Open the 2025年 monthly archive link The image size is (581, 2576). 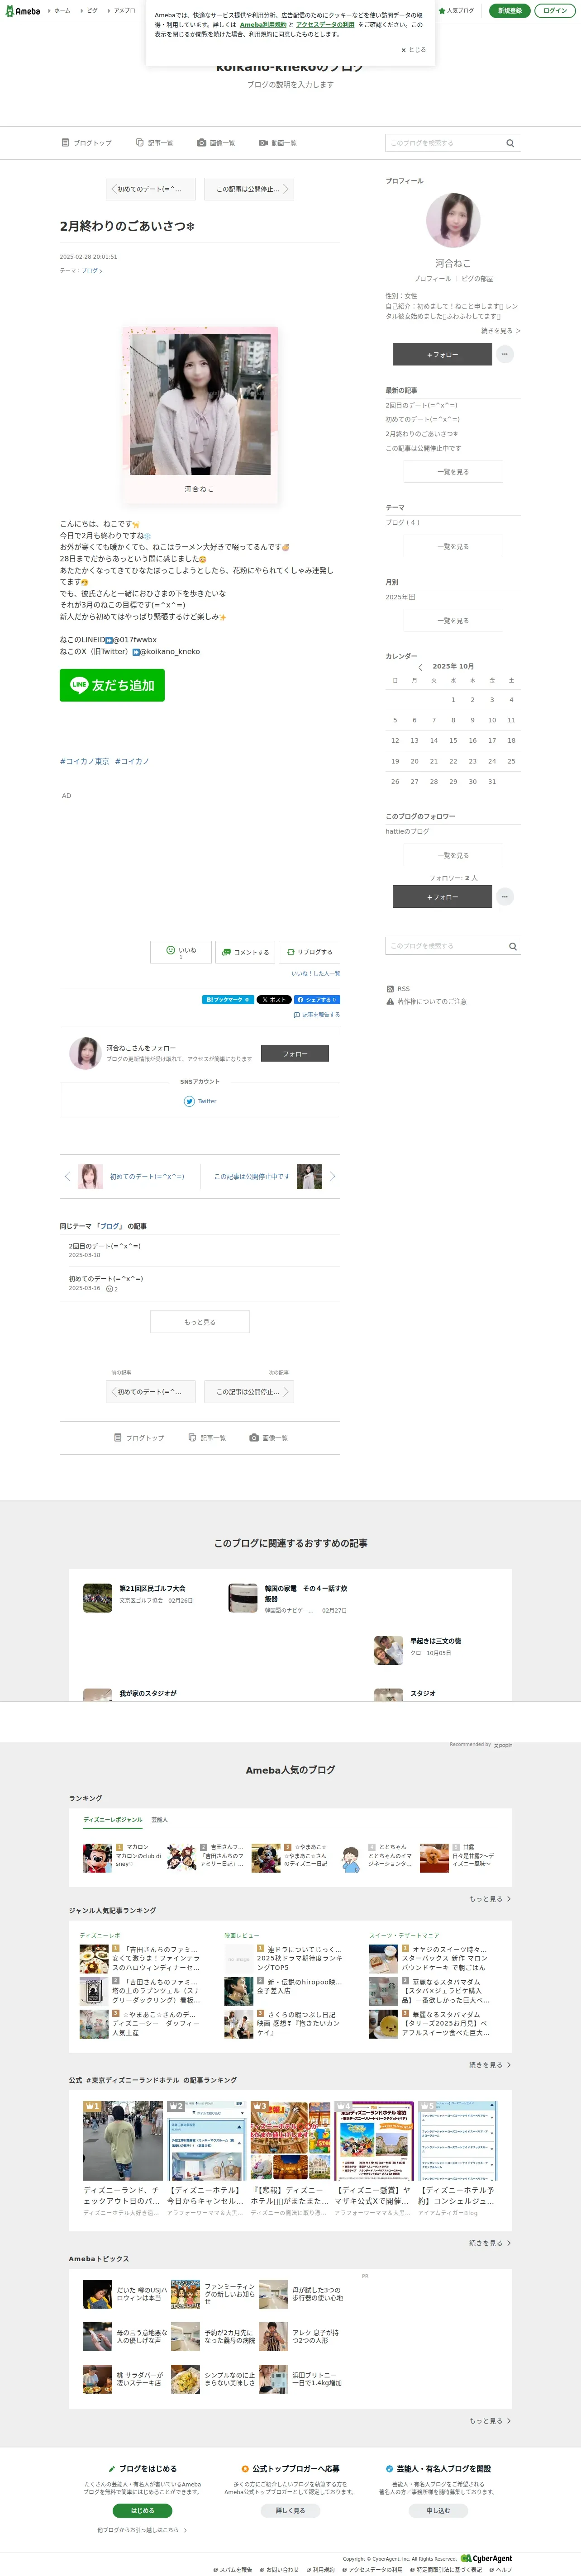click(x=400, y=597)
